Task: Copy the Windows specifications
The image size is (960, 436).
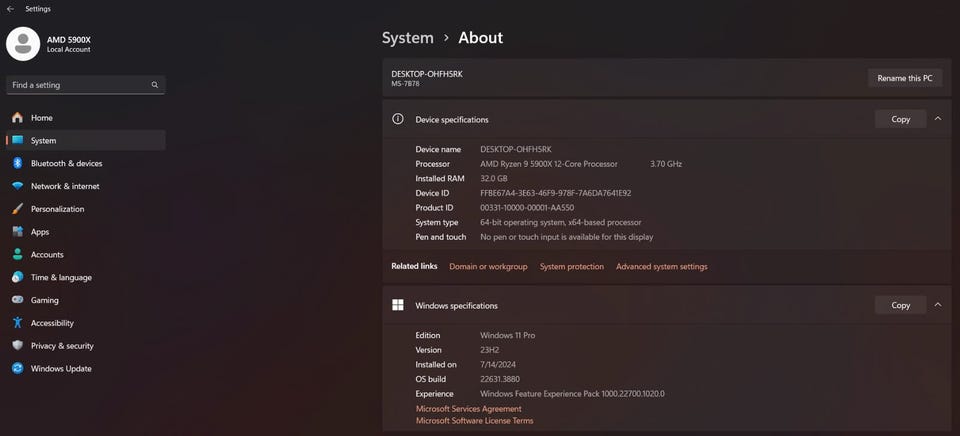Action: coord(900,305)
